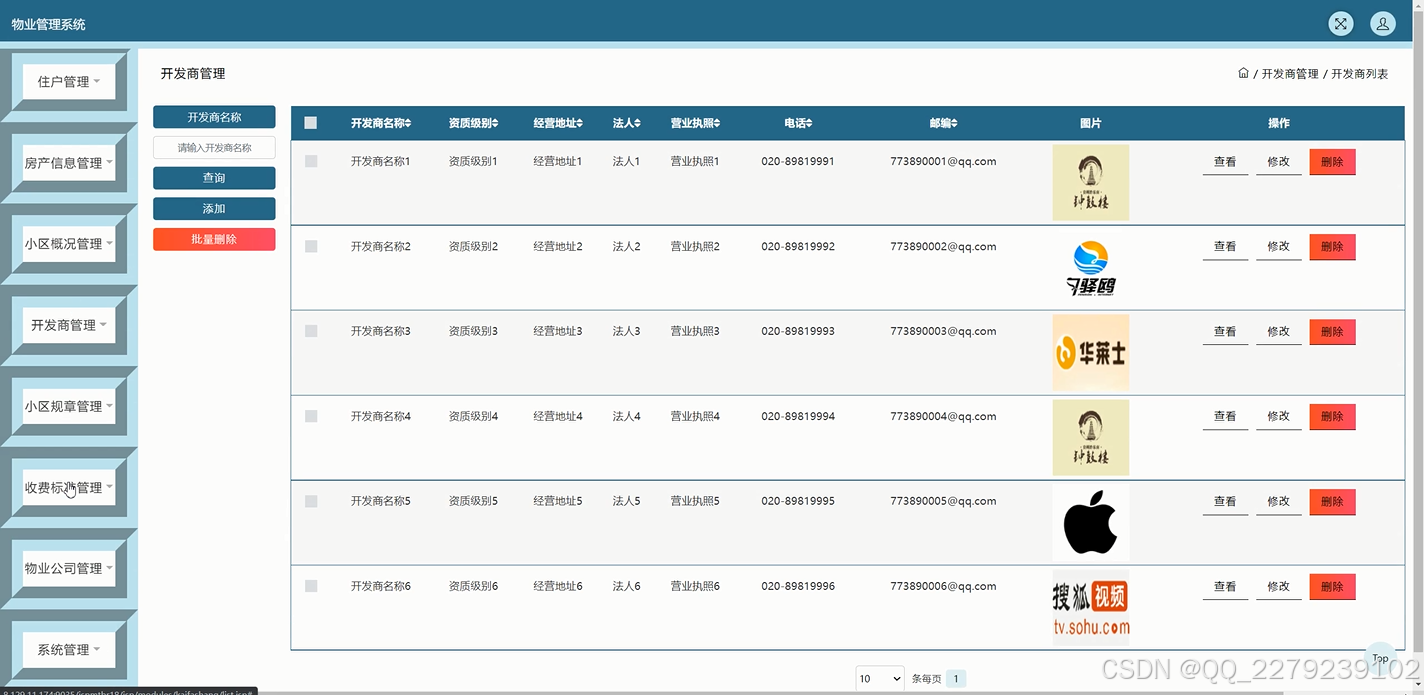Click 查询 search button
The image size is (1424, 695).
coord(214,178)
